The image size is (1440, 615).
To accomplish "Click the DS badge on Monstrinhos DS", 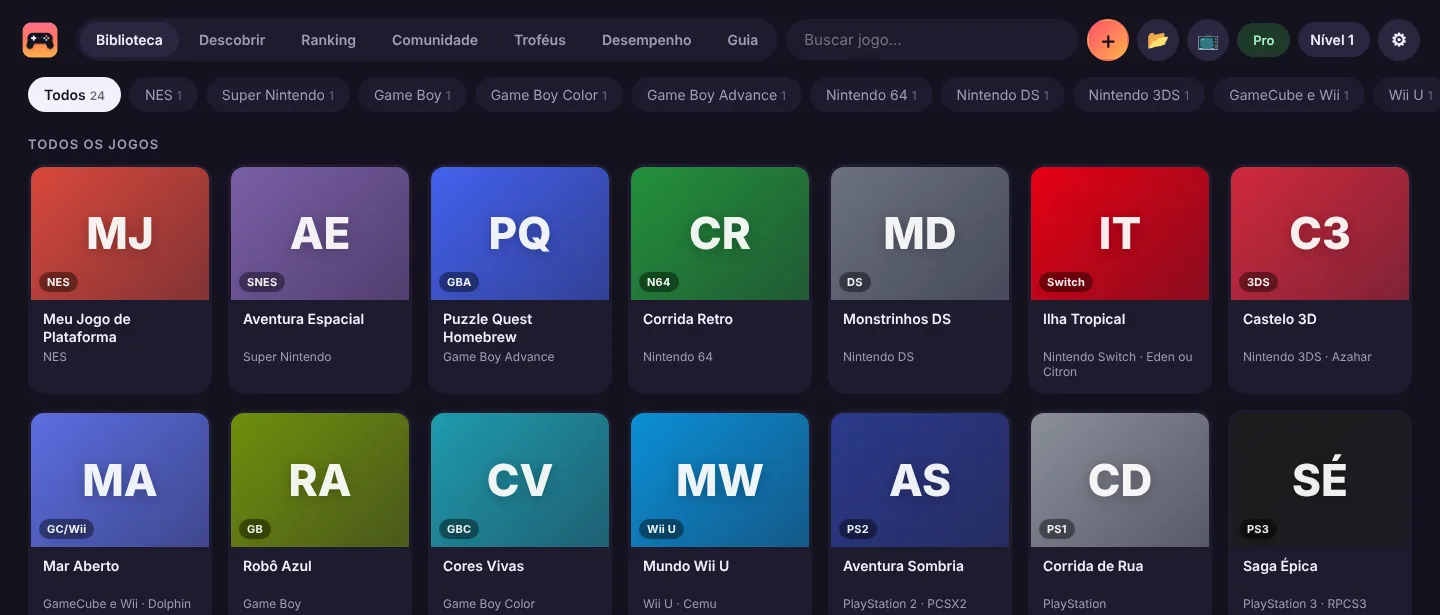I will pyautogui.click(x=855, y=282).
